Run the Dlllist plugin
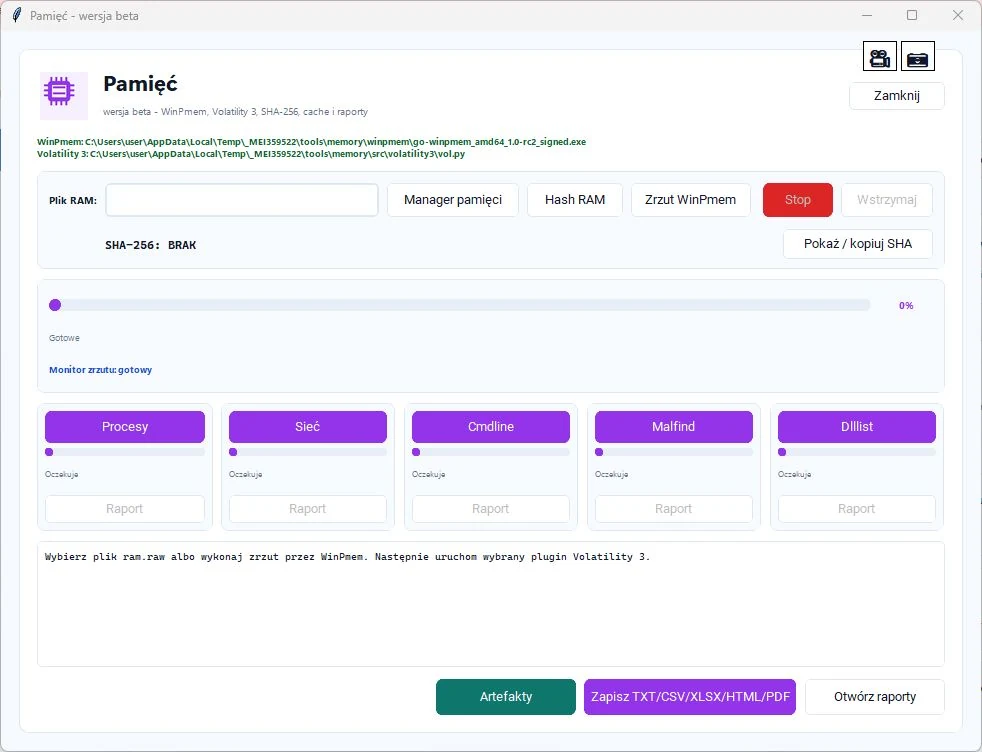This screenshot has height=752, width=982. (x=856, y=426)
